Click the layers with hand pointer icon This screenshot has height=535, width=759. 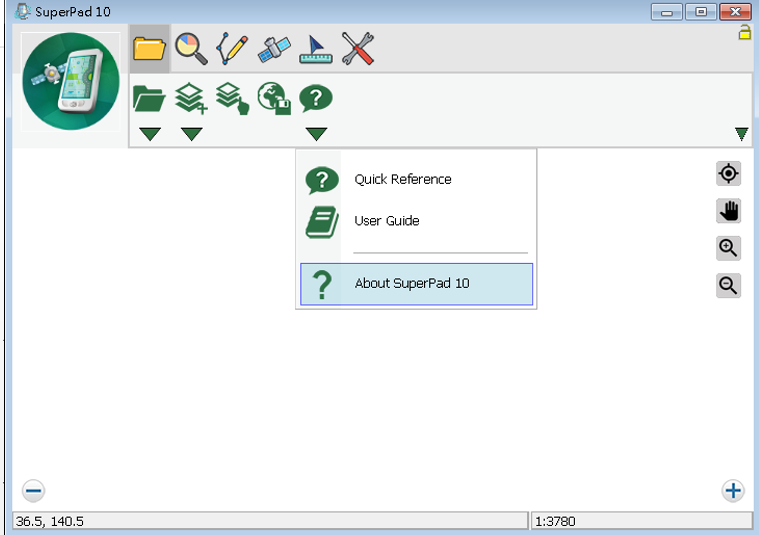pyautogui.click(x=233, y=98)
